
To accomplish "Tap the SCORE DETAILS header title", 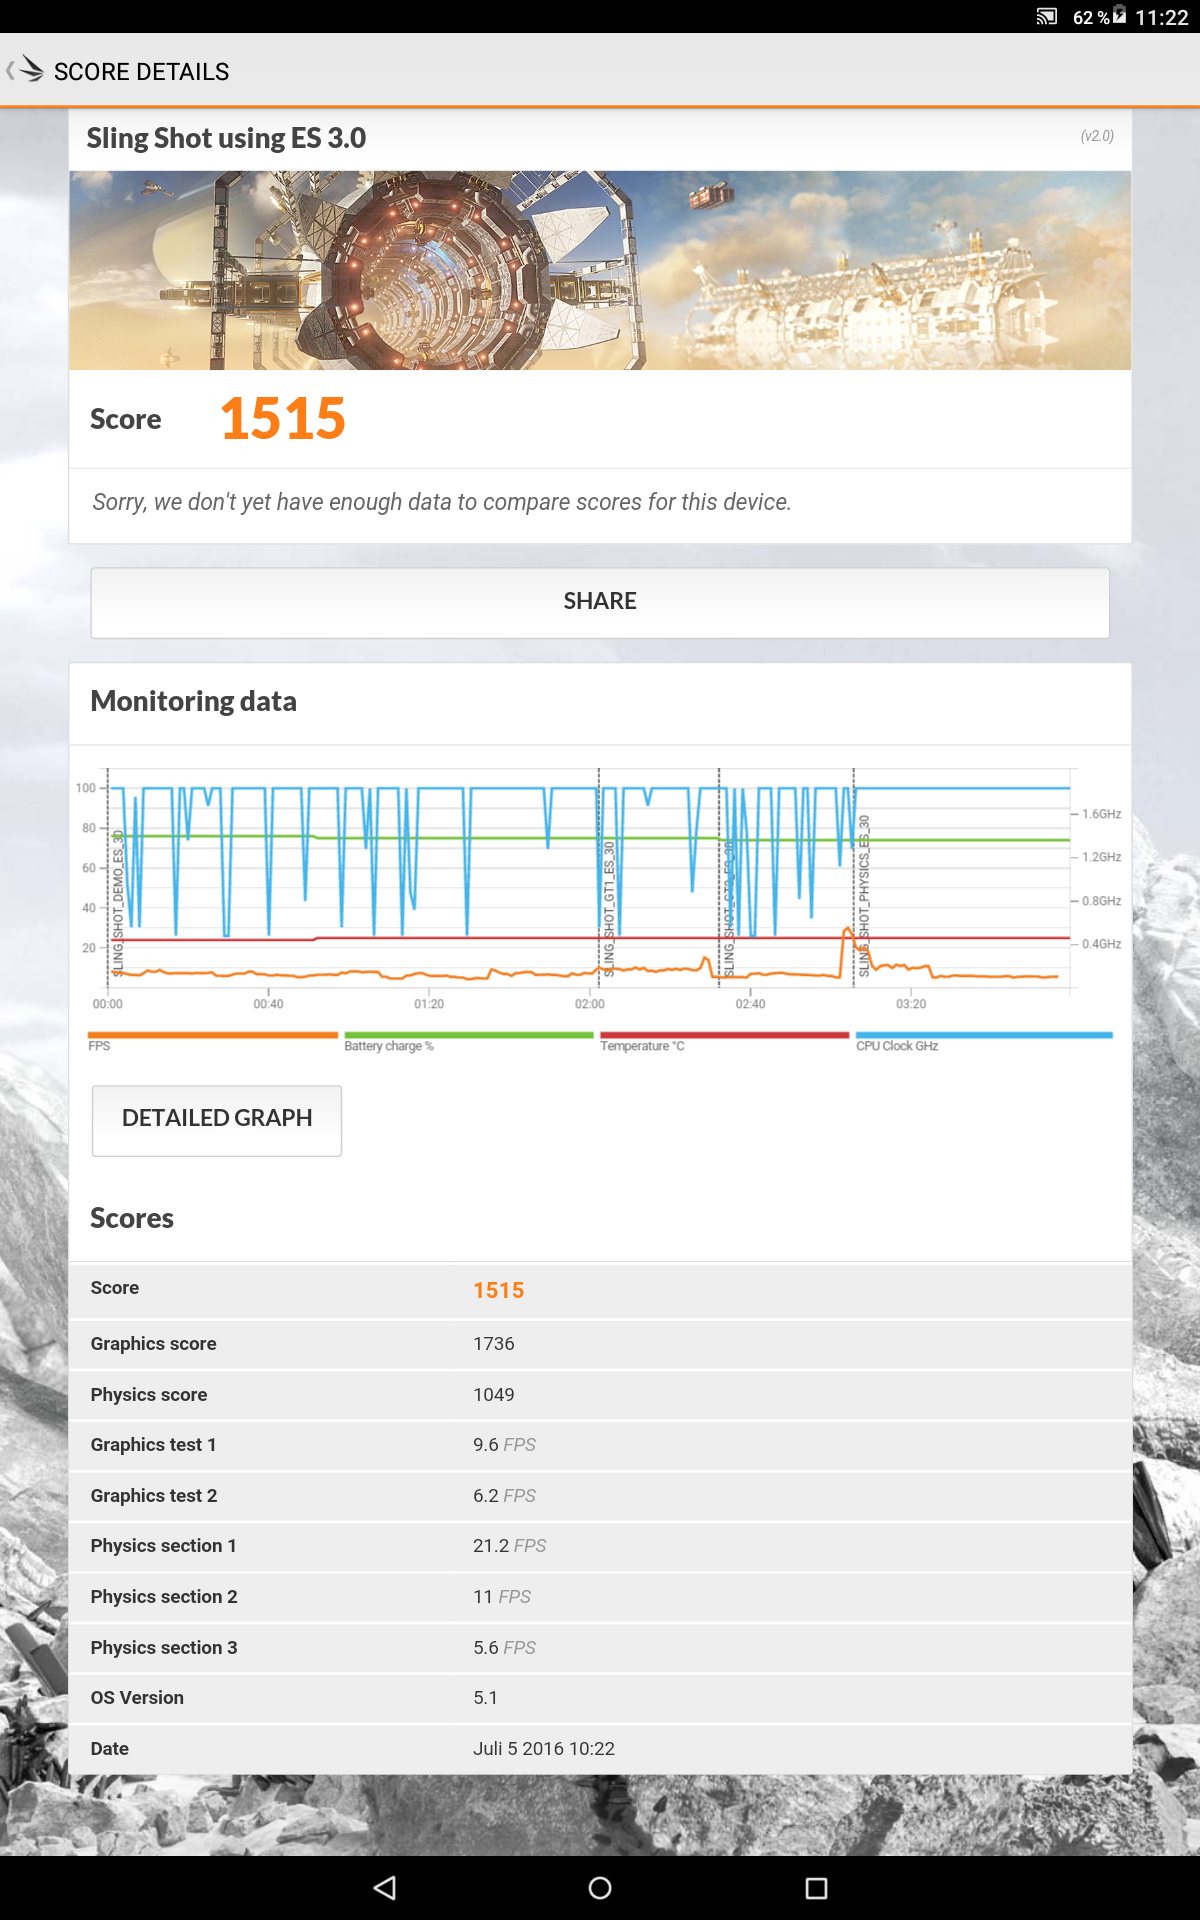I will [141, 72].
